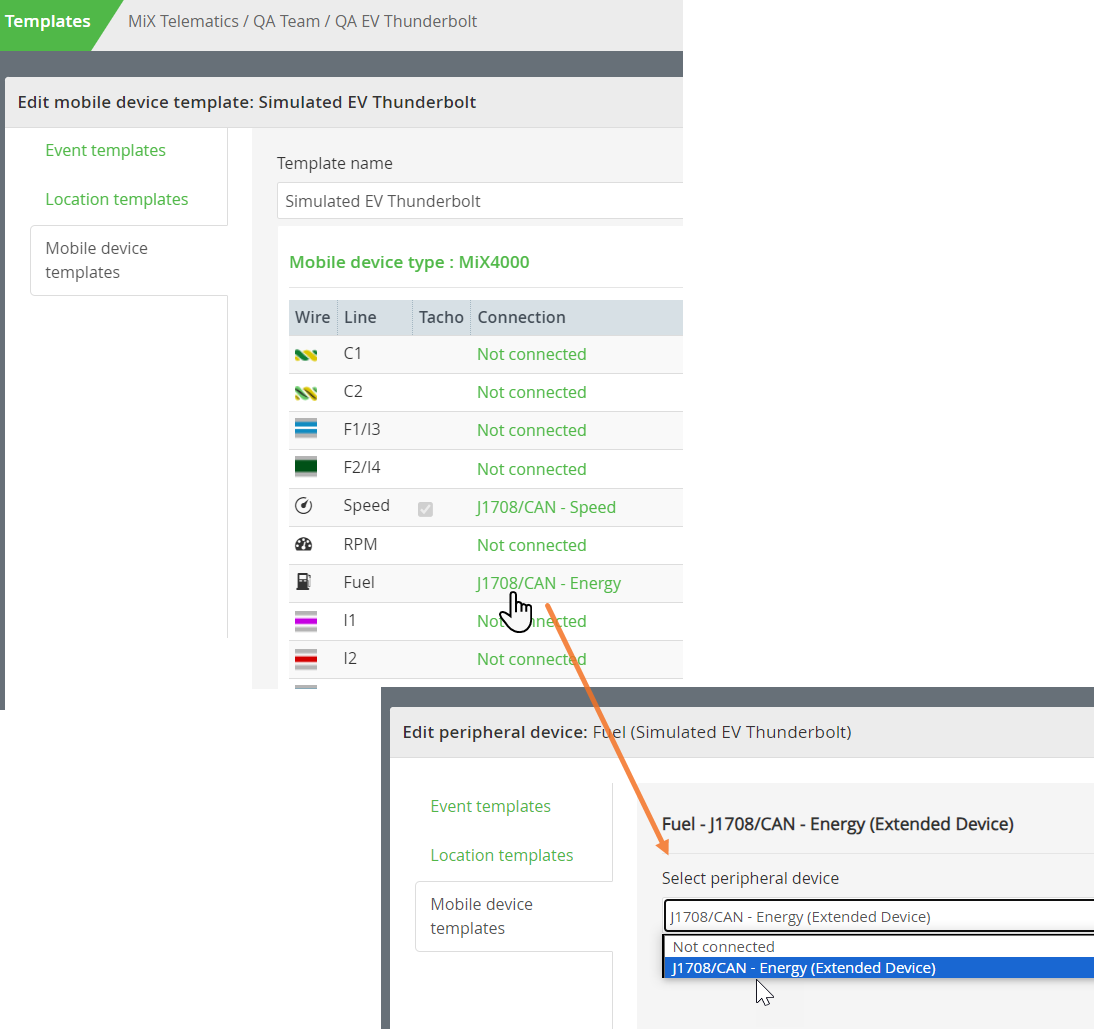Click the RPM dial icon
The width and height of the screenshot is (1094, 1029).
point(304,544)
